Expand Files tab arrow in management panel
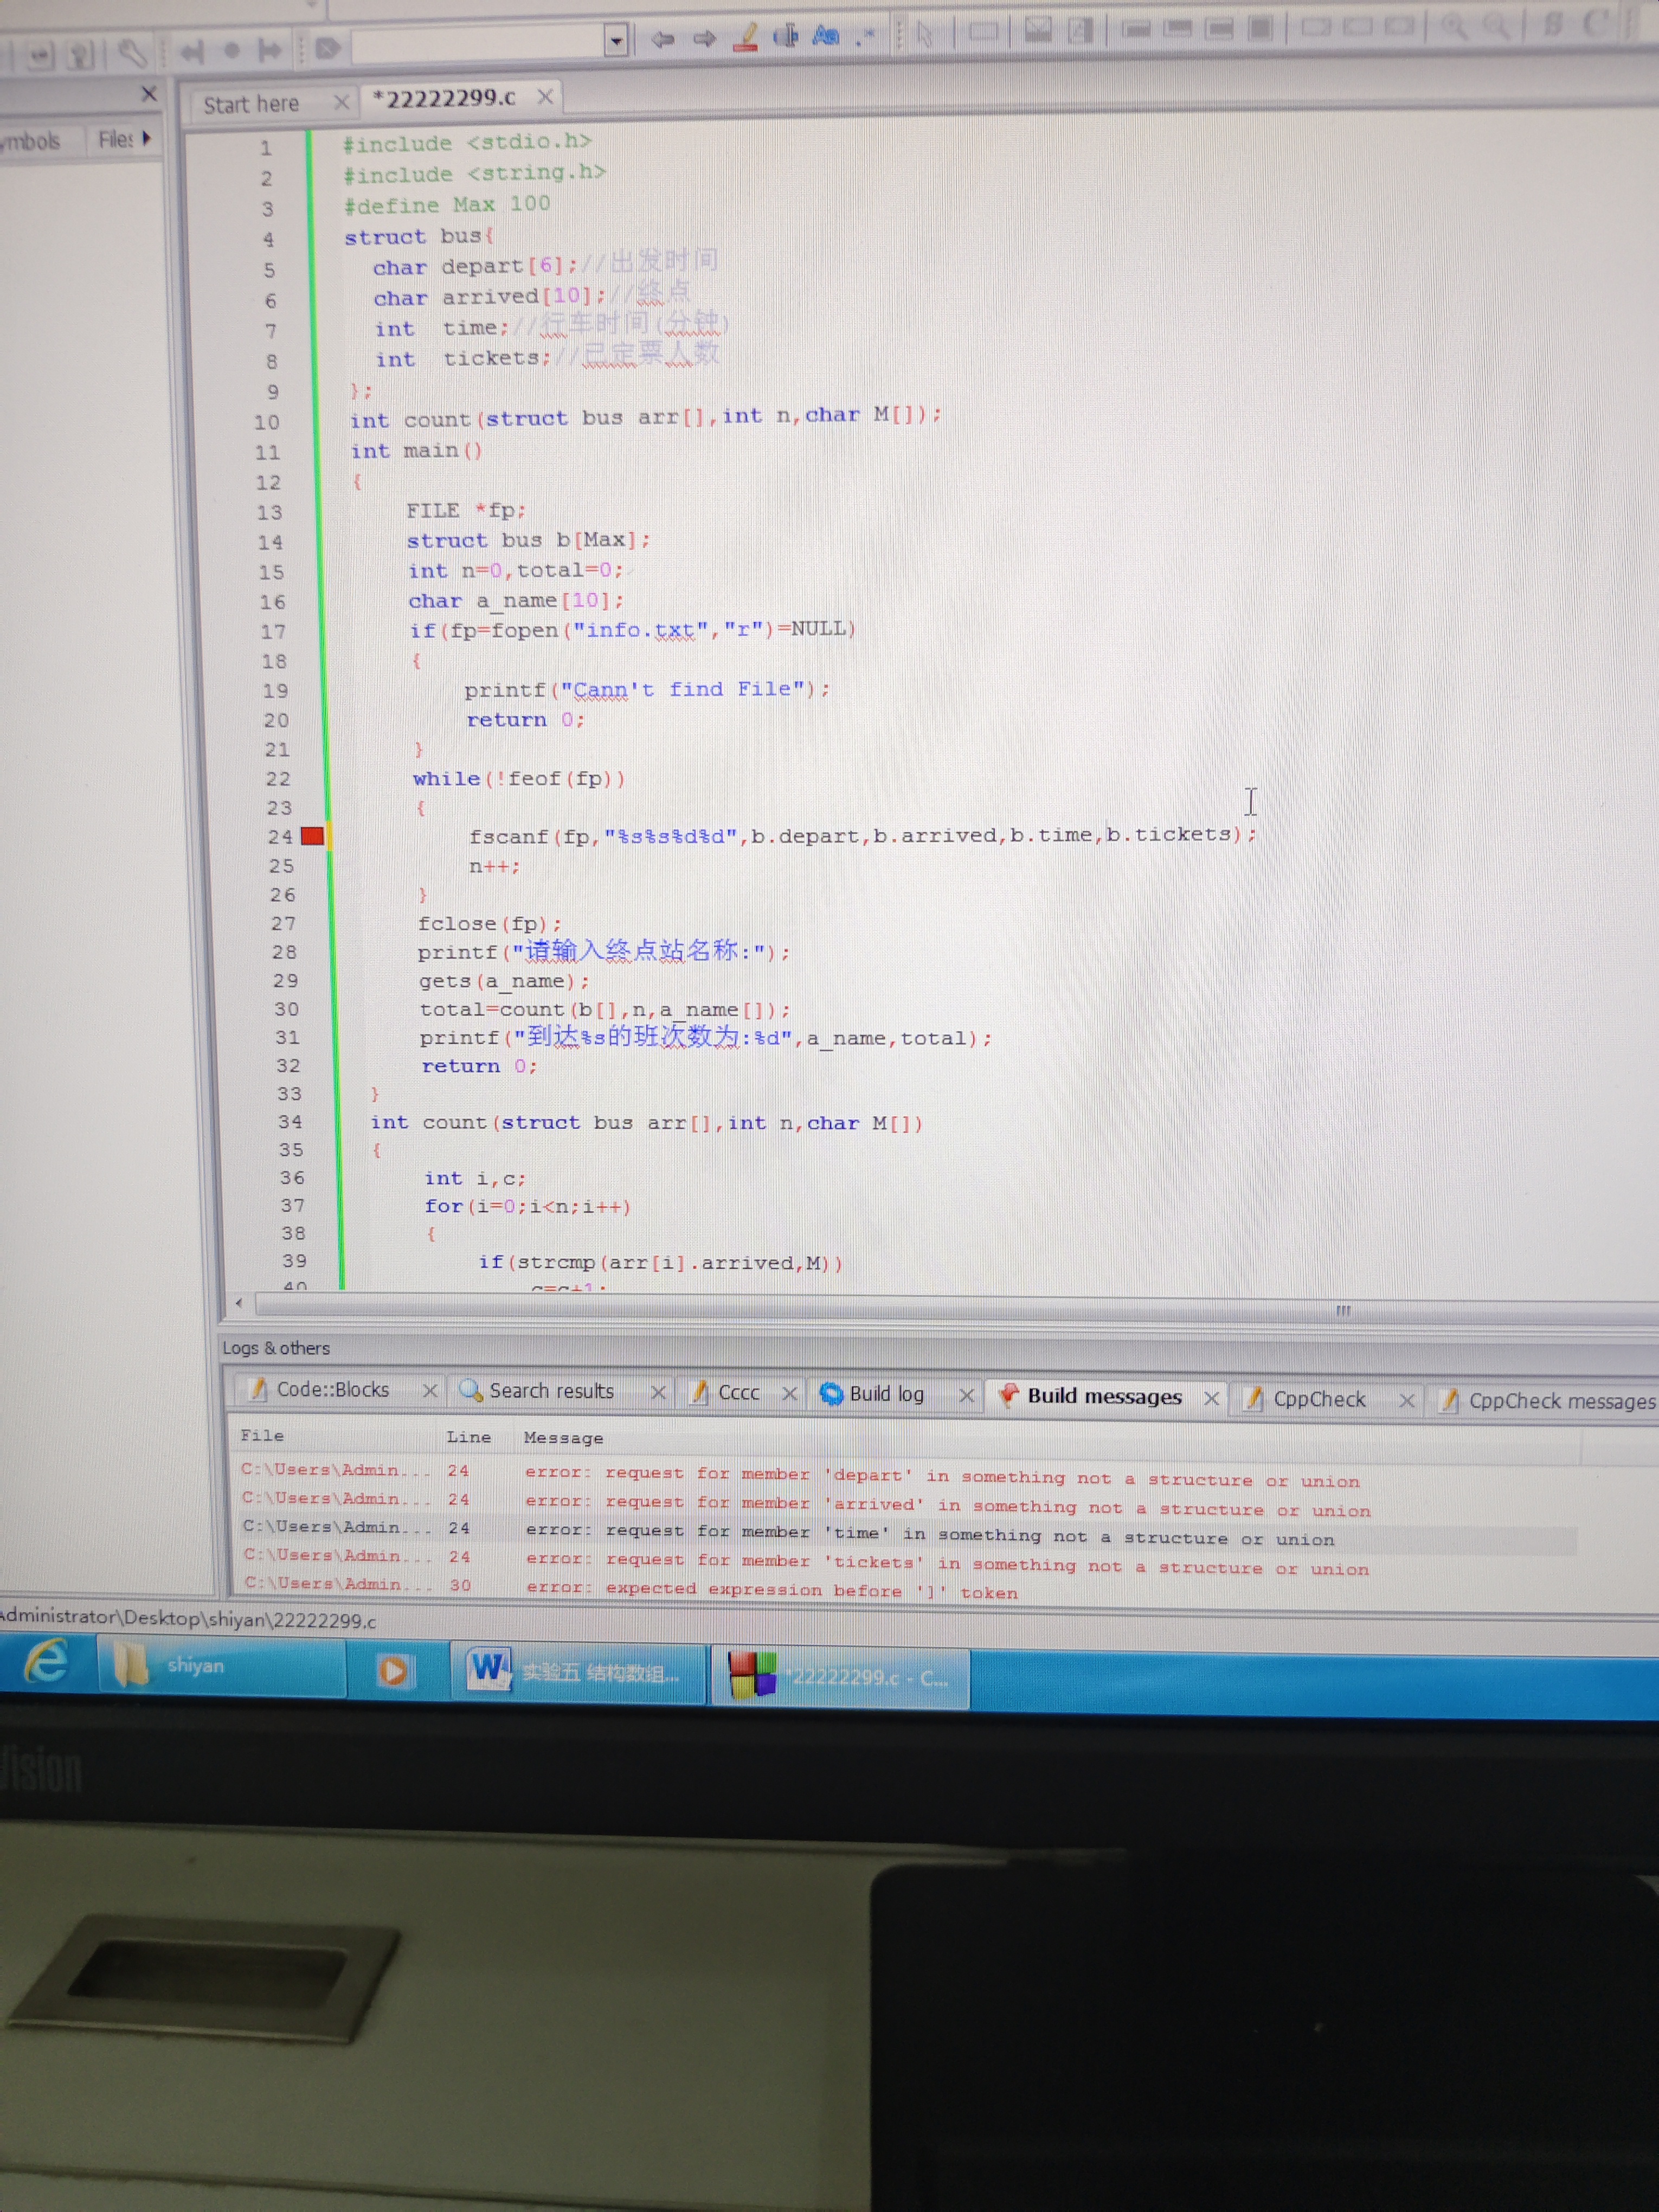Image resolution: width=1659 pixels, height=2212 pixels. (147, 138)
